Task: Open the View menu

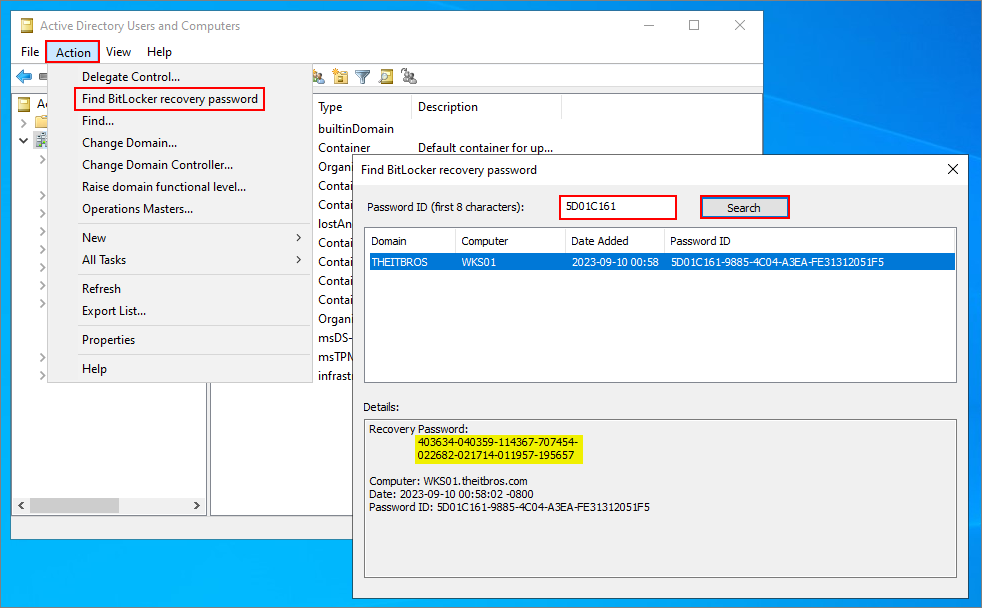Action: tap(118, 52)
